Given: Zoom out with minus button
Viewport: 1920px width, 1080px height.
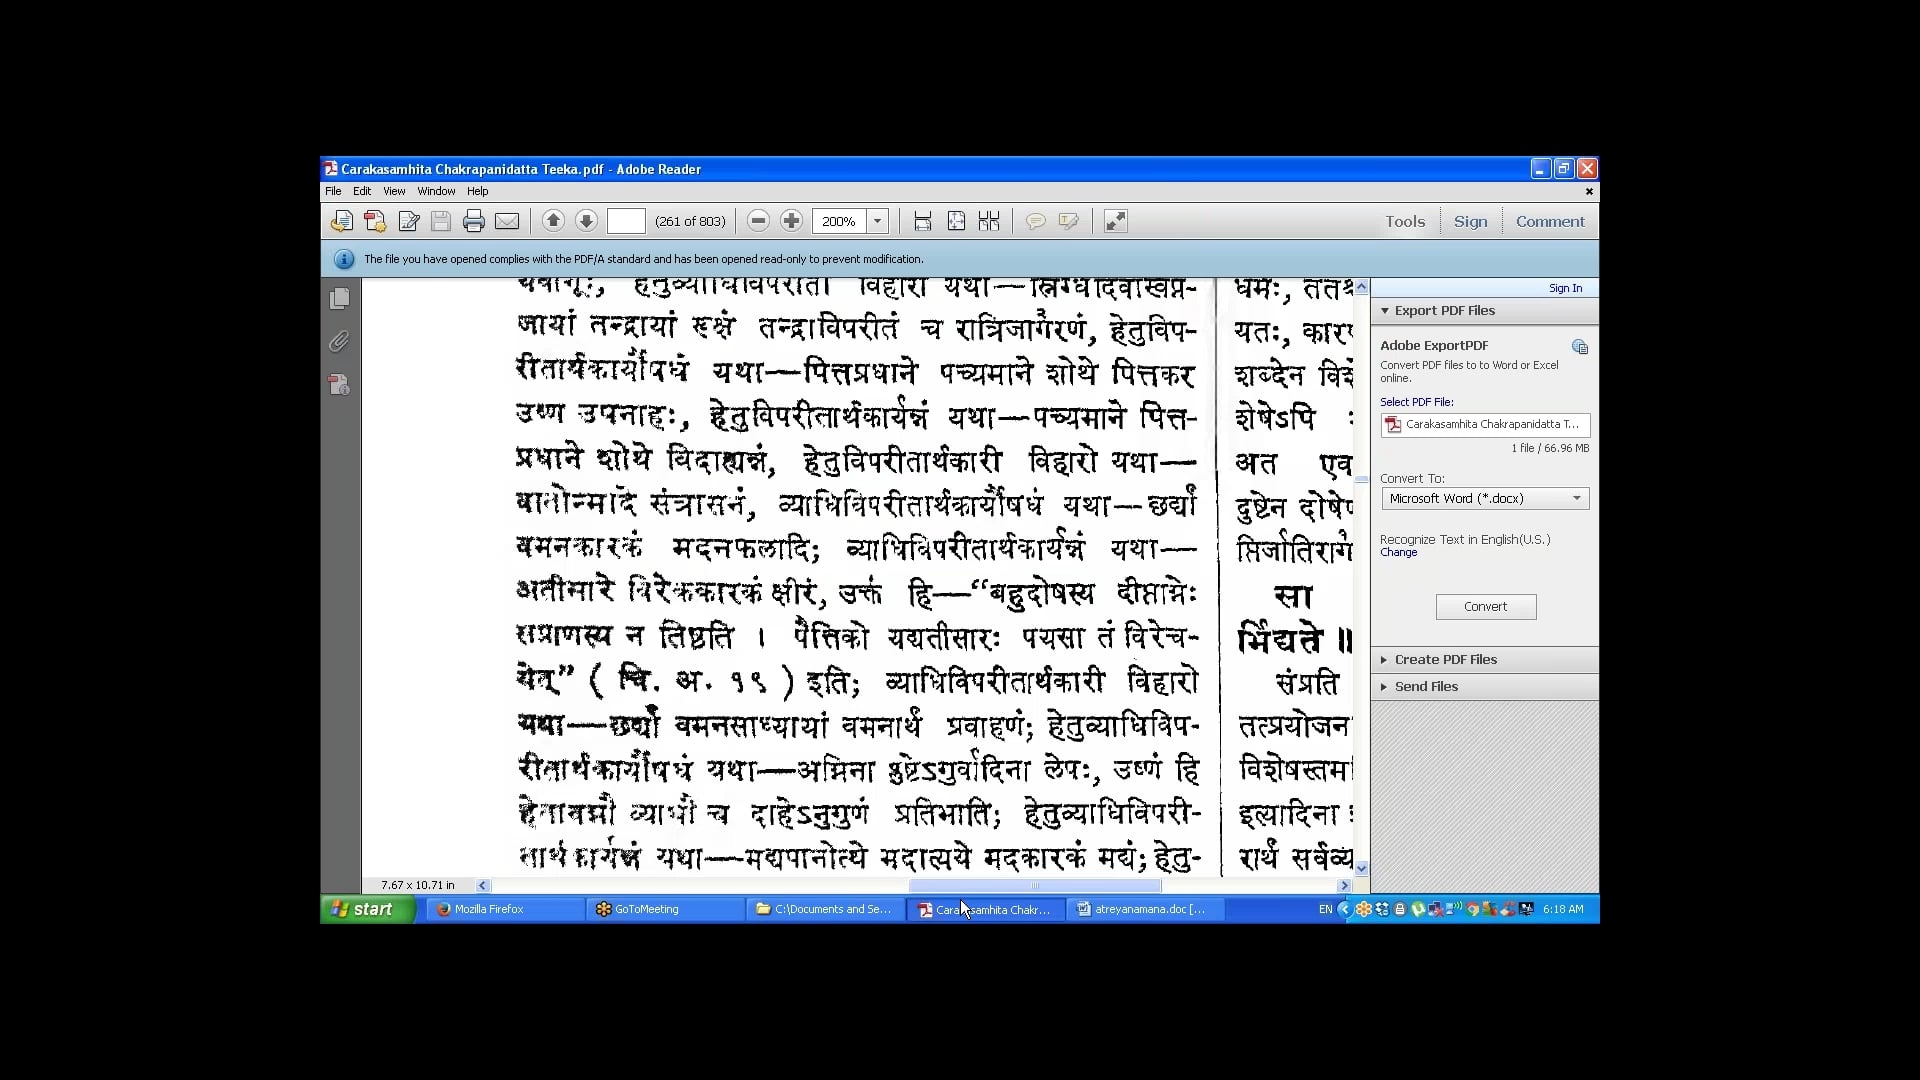Looking at the screenshot, I should click(758, 221).
